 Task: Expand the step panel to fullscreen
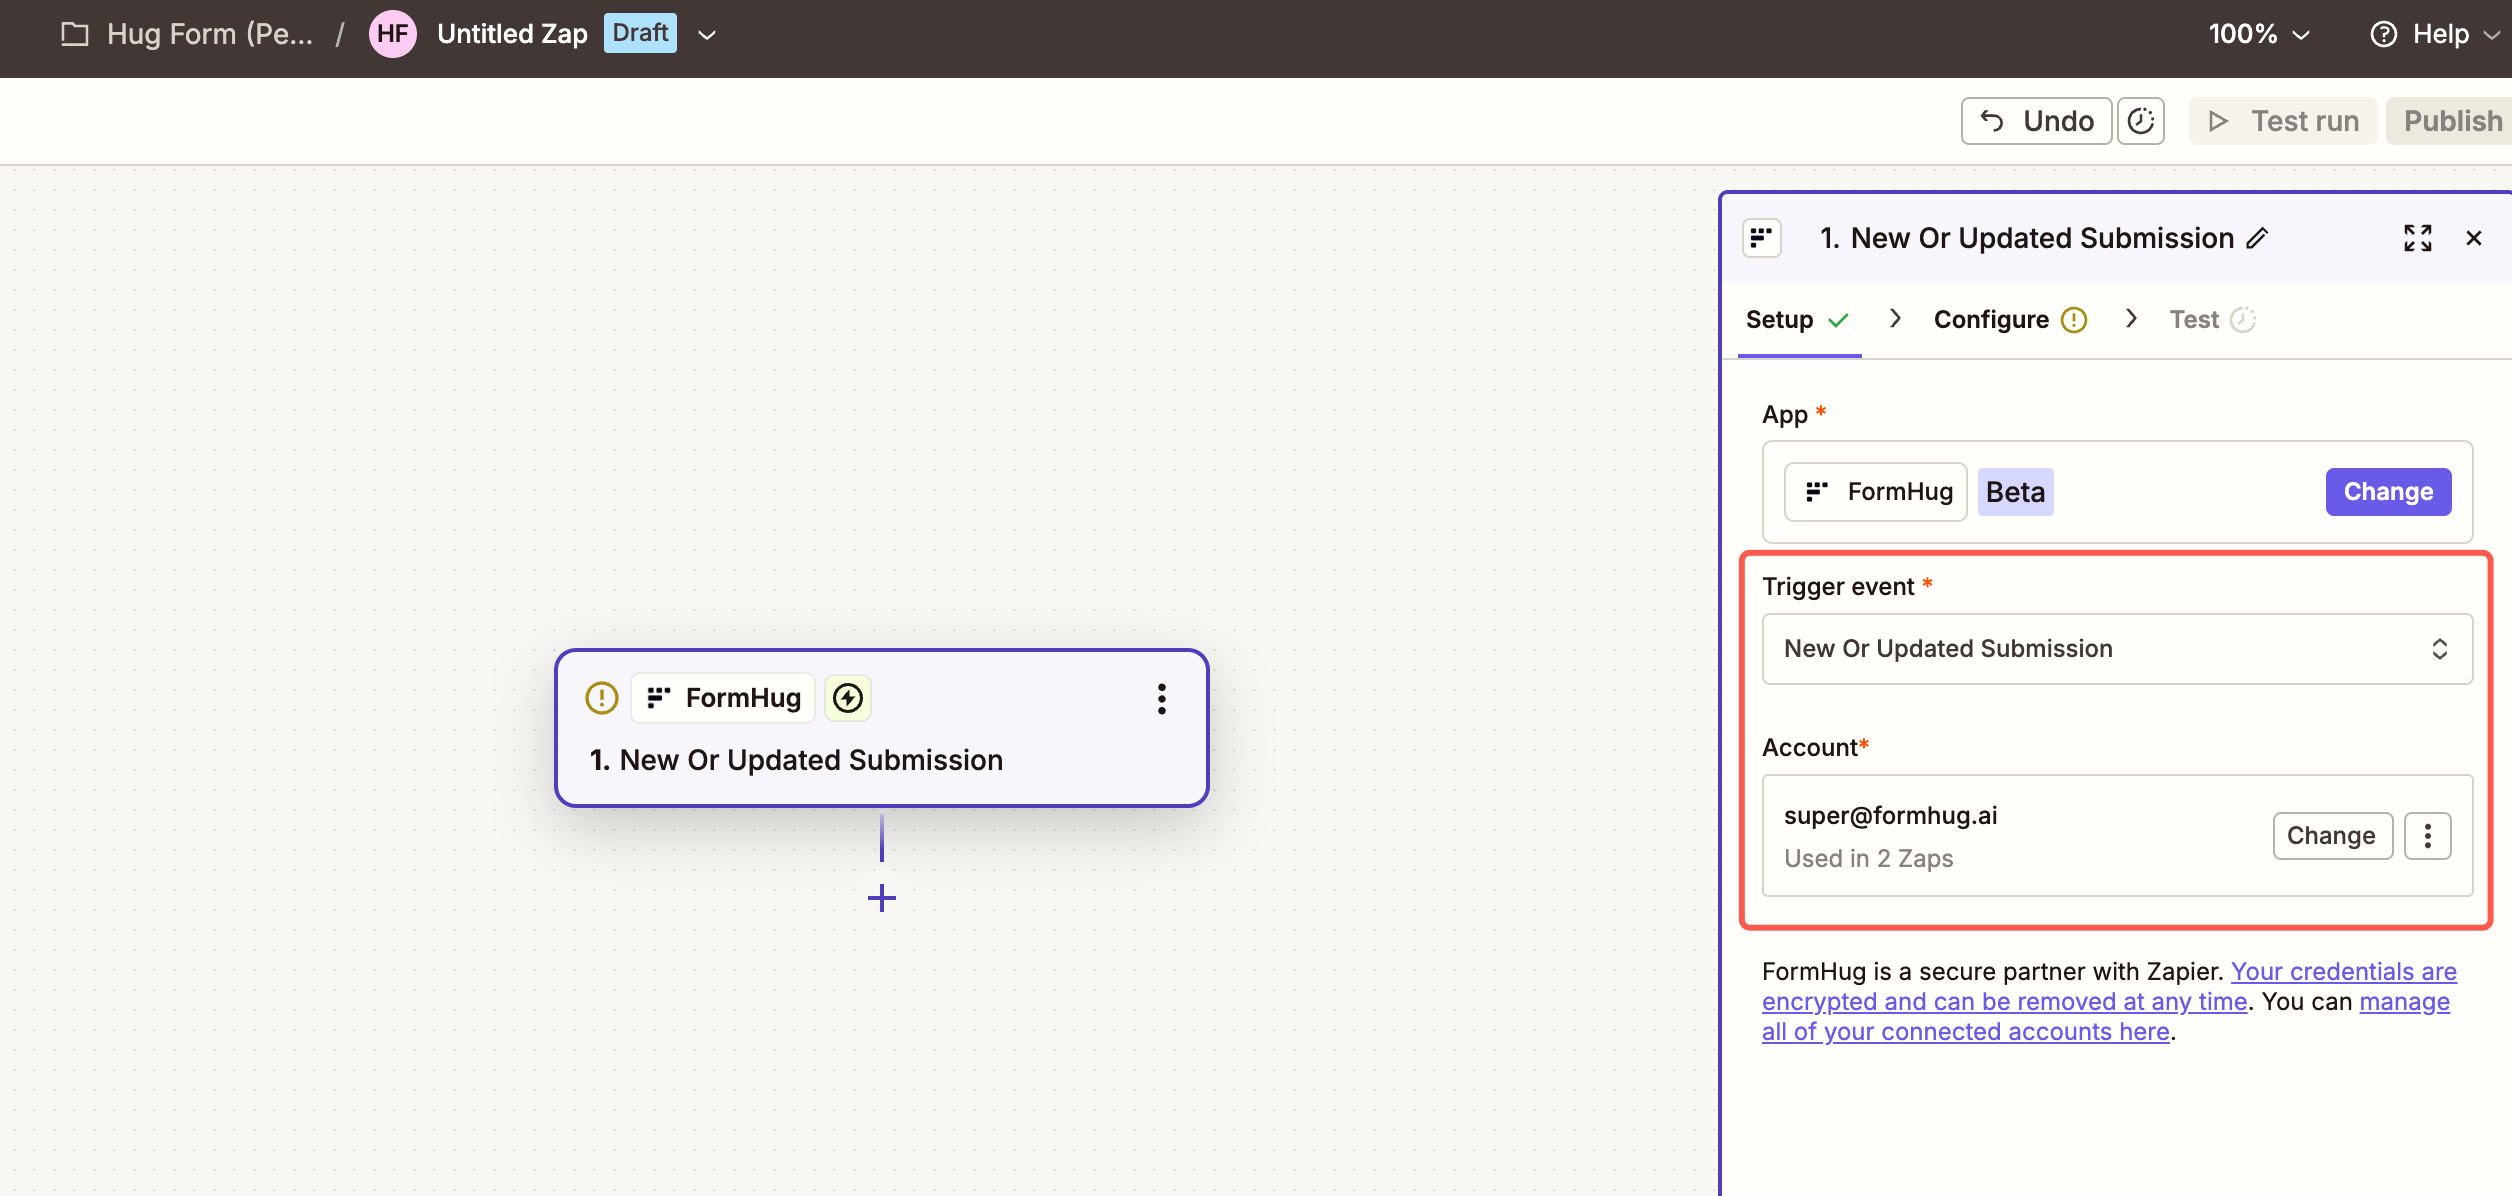coord(2418,238)
